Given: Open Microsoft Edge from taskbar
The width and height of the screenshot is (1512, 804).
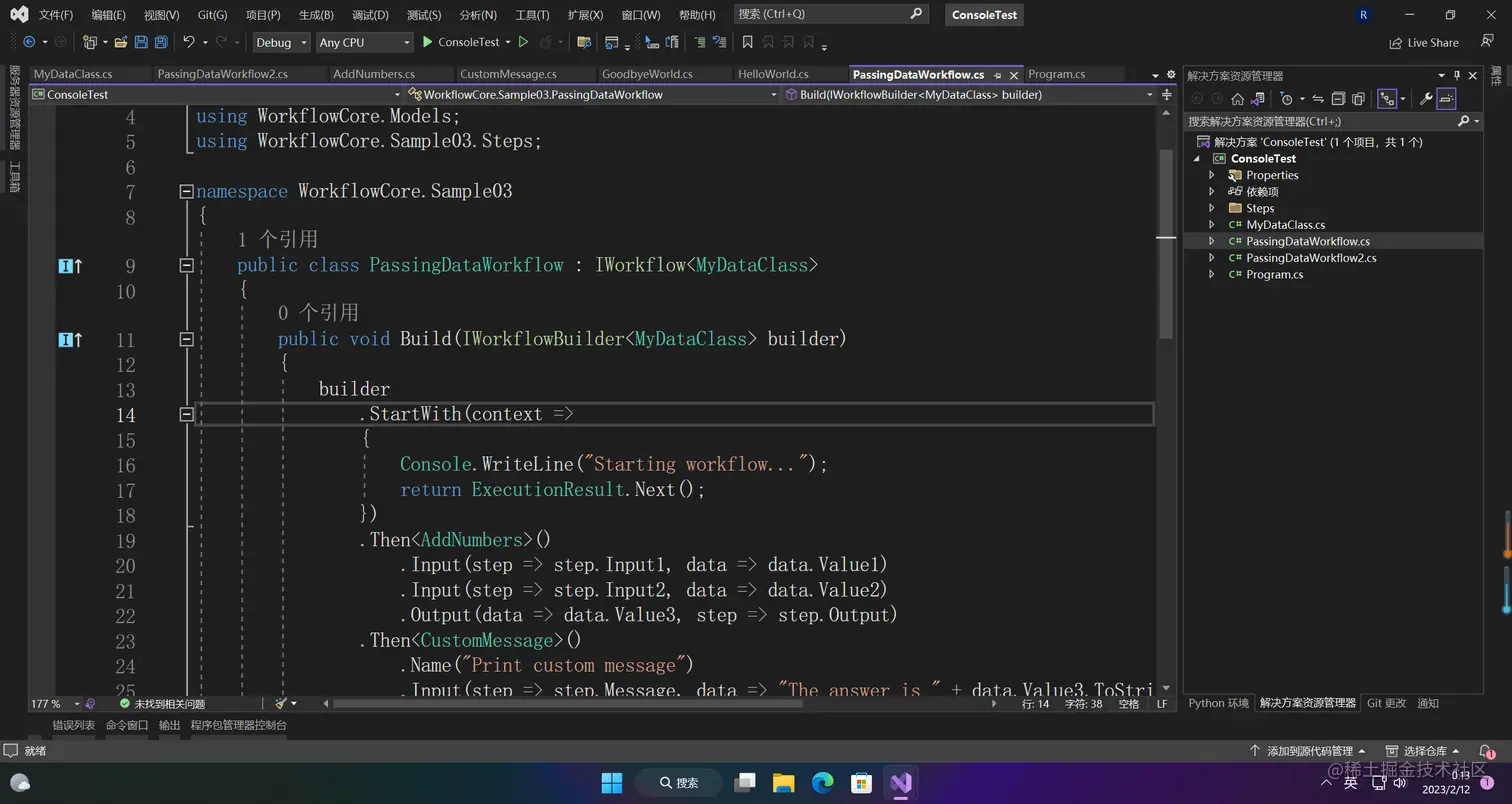Looking at the screenshot, I should (x=822, y=782).
